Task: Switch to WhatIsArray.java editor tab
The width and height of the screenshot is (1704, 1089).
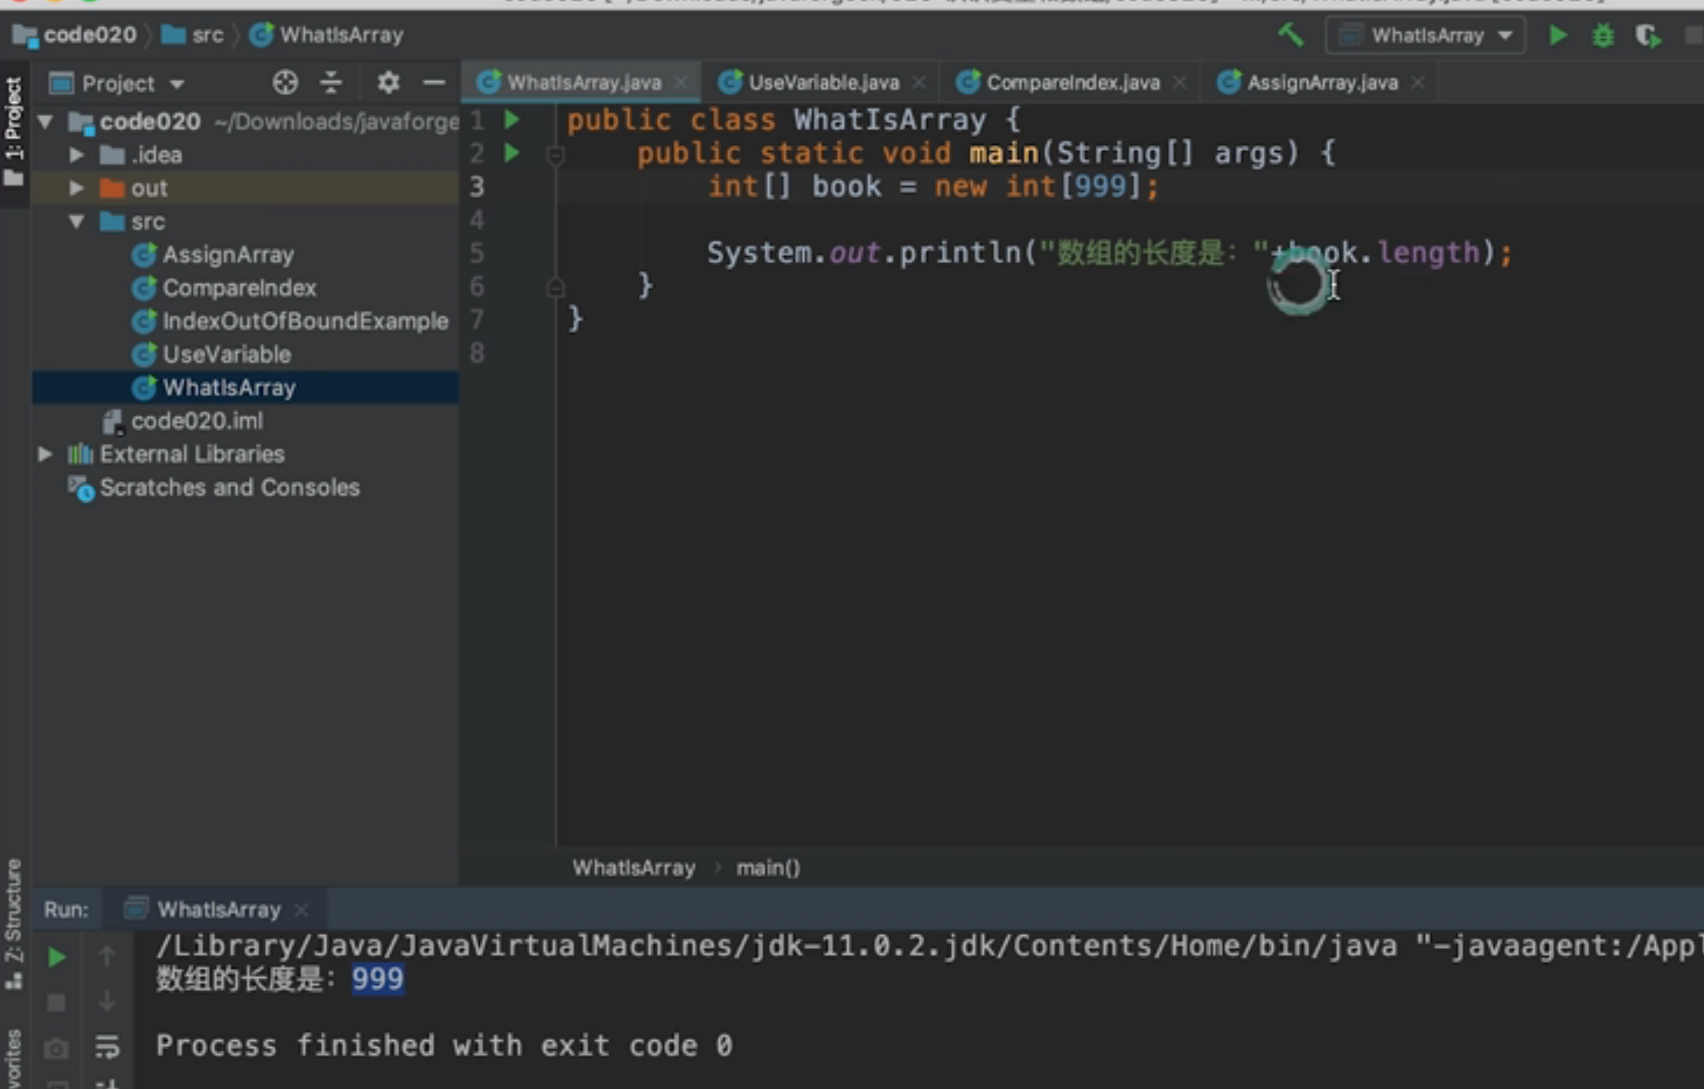Action: [x=583, y=82]
